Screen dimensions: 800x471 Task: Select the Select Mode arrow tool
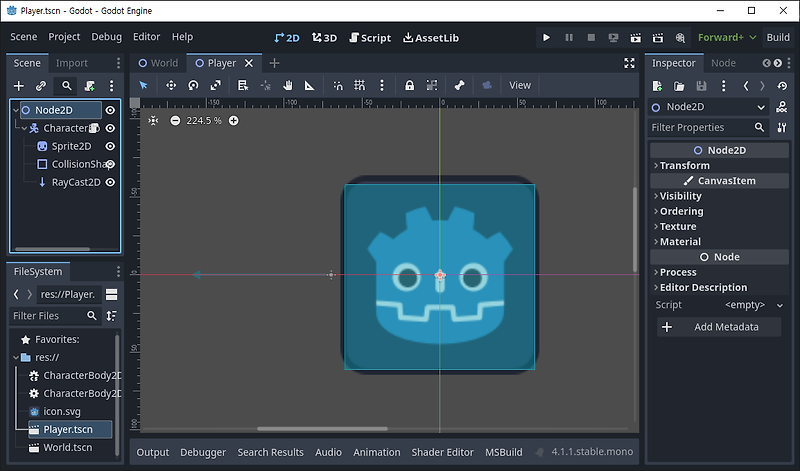pos(143,85)
